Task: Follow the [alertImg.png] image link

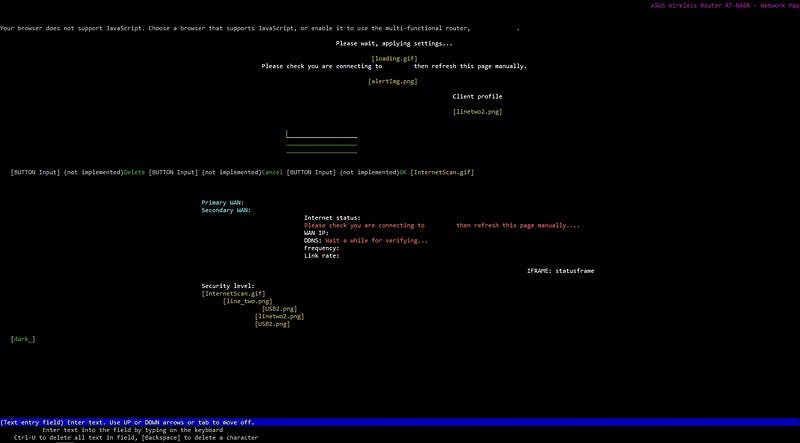Action: (x=393, y=81)
